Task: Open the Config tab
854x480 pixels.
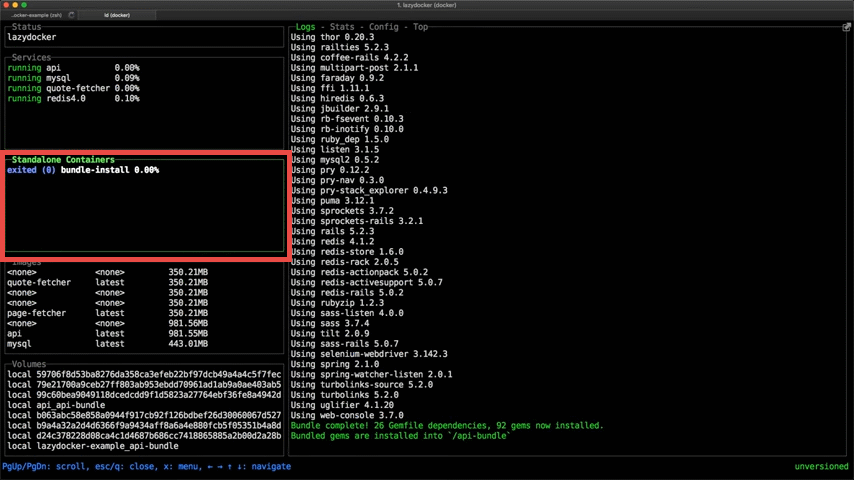Action: pyautogui.click(x=383, y=27)
